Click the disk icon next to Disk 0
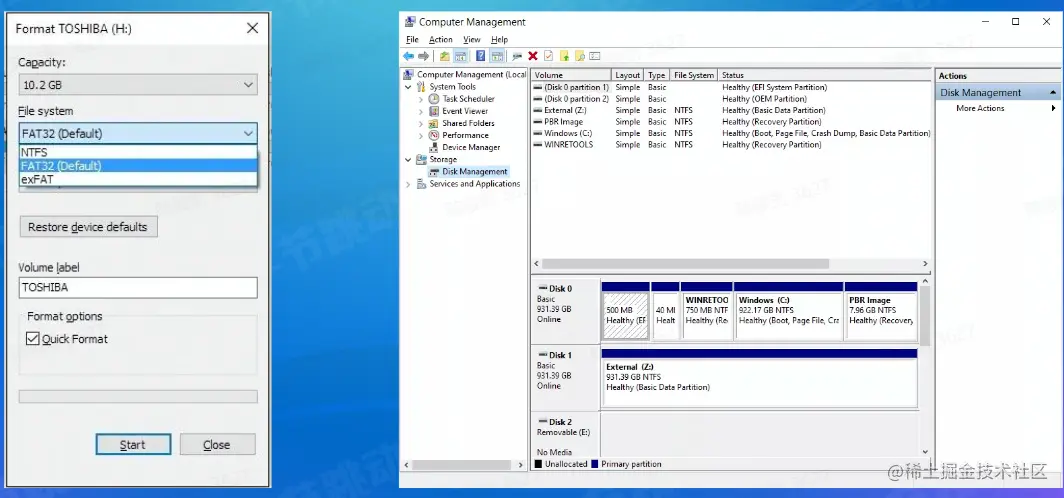Image resolution: width=1064 pixels, height=498 pixels. (542, 288)
